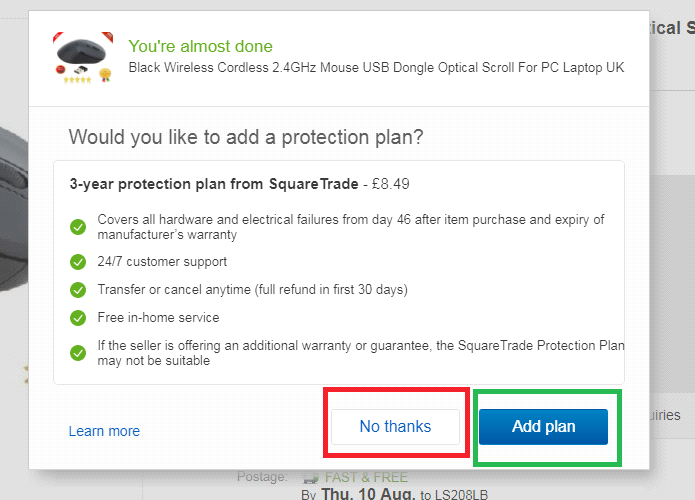Image resolution: width=695 pixels, height=500 pixels.
Task: Click the checkmark next to 24/7 customer support
Action: click(x=78, y=262)
